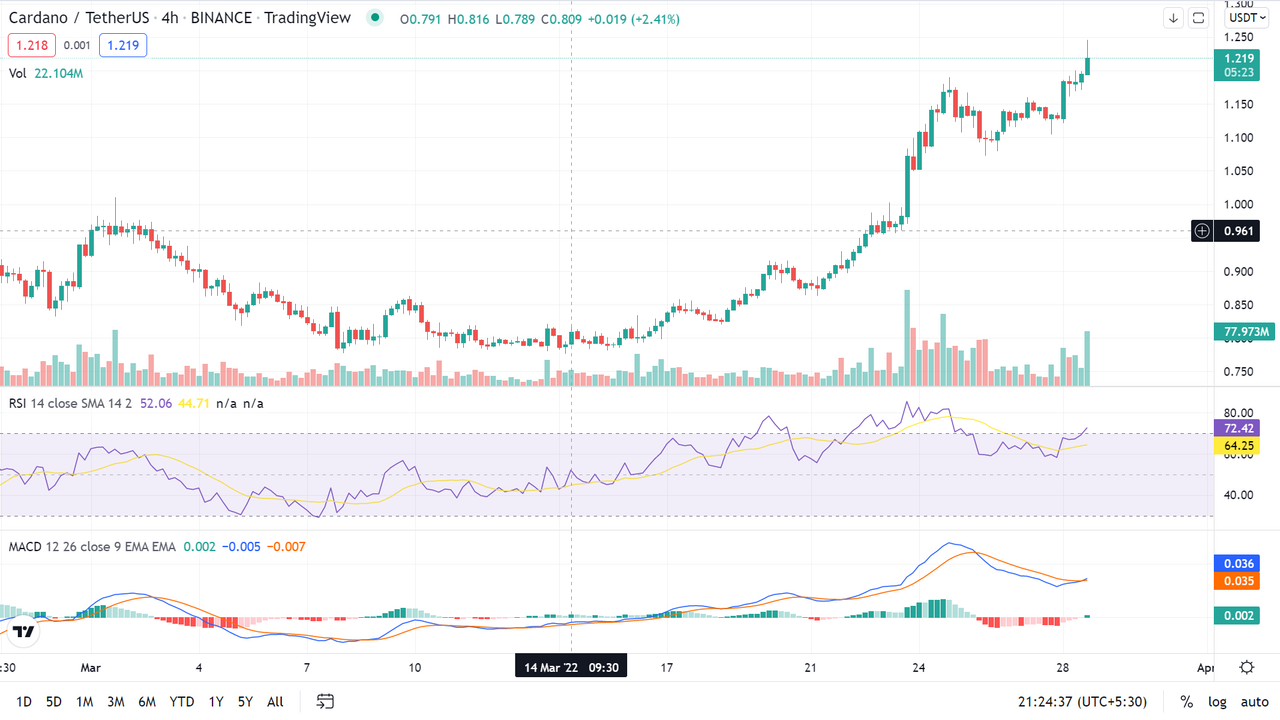
Task: Open the chart settings gear icon
Action: (x=1247, y=667)
